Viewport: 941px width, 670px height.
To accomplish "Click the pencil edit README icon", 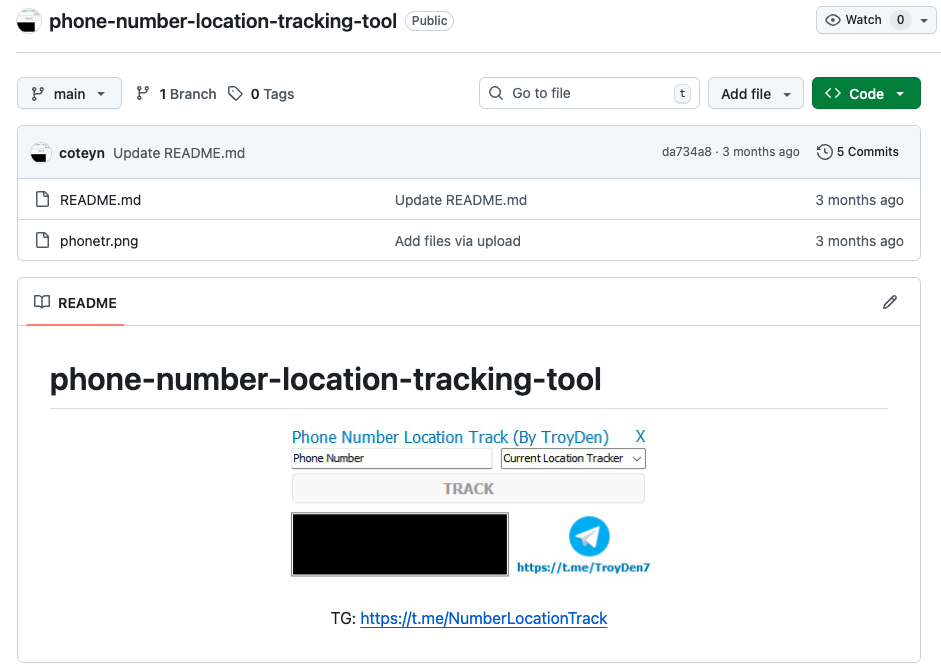I will click(x=890, y=302).
